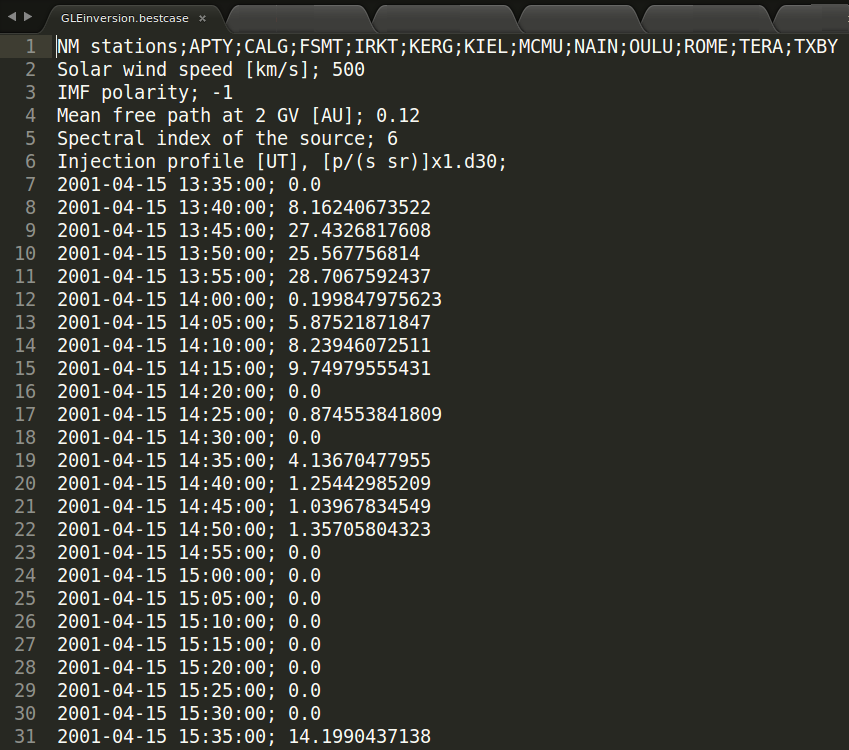
Task: Click the 14:00:00 timestamp on line 12
Action: pos(222,299)
